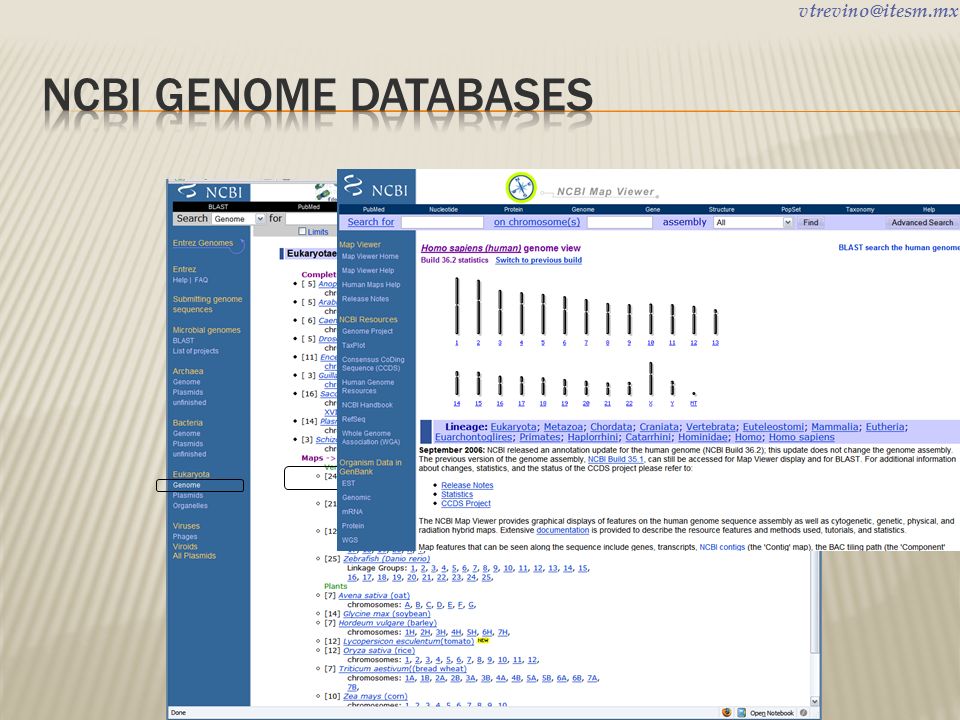Open BLAST search the human genome link
960x720 pixels.
tap(899, 247)
